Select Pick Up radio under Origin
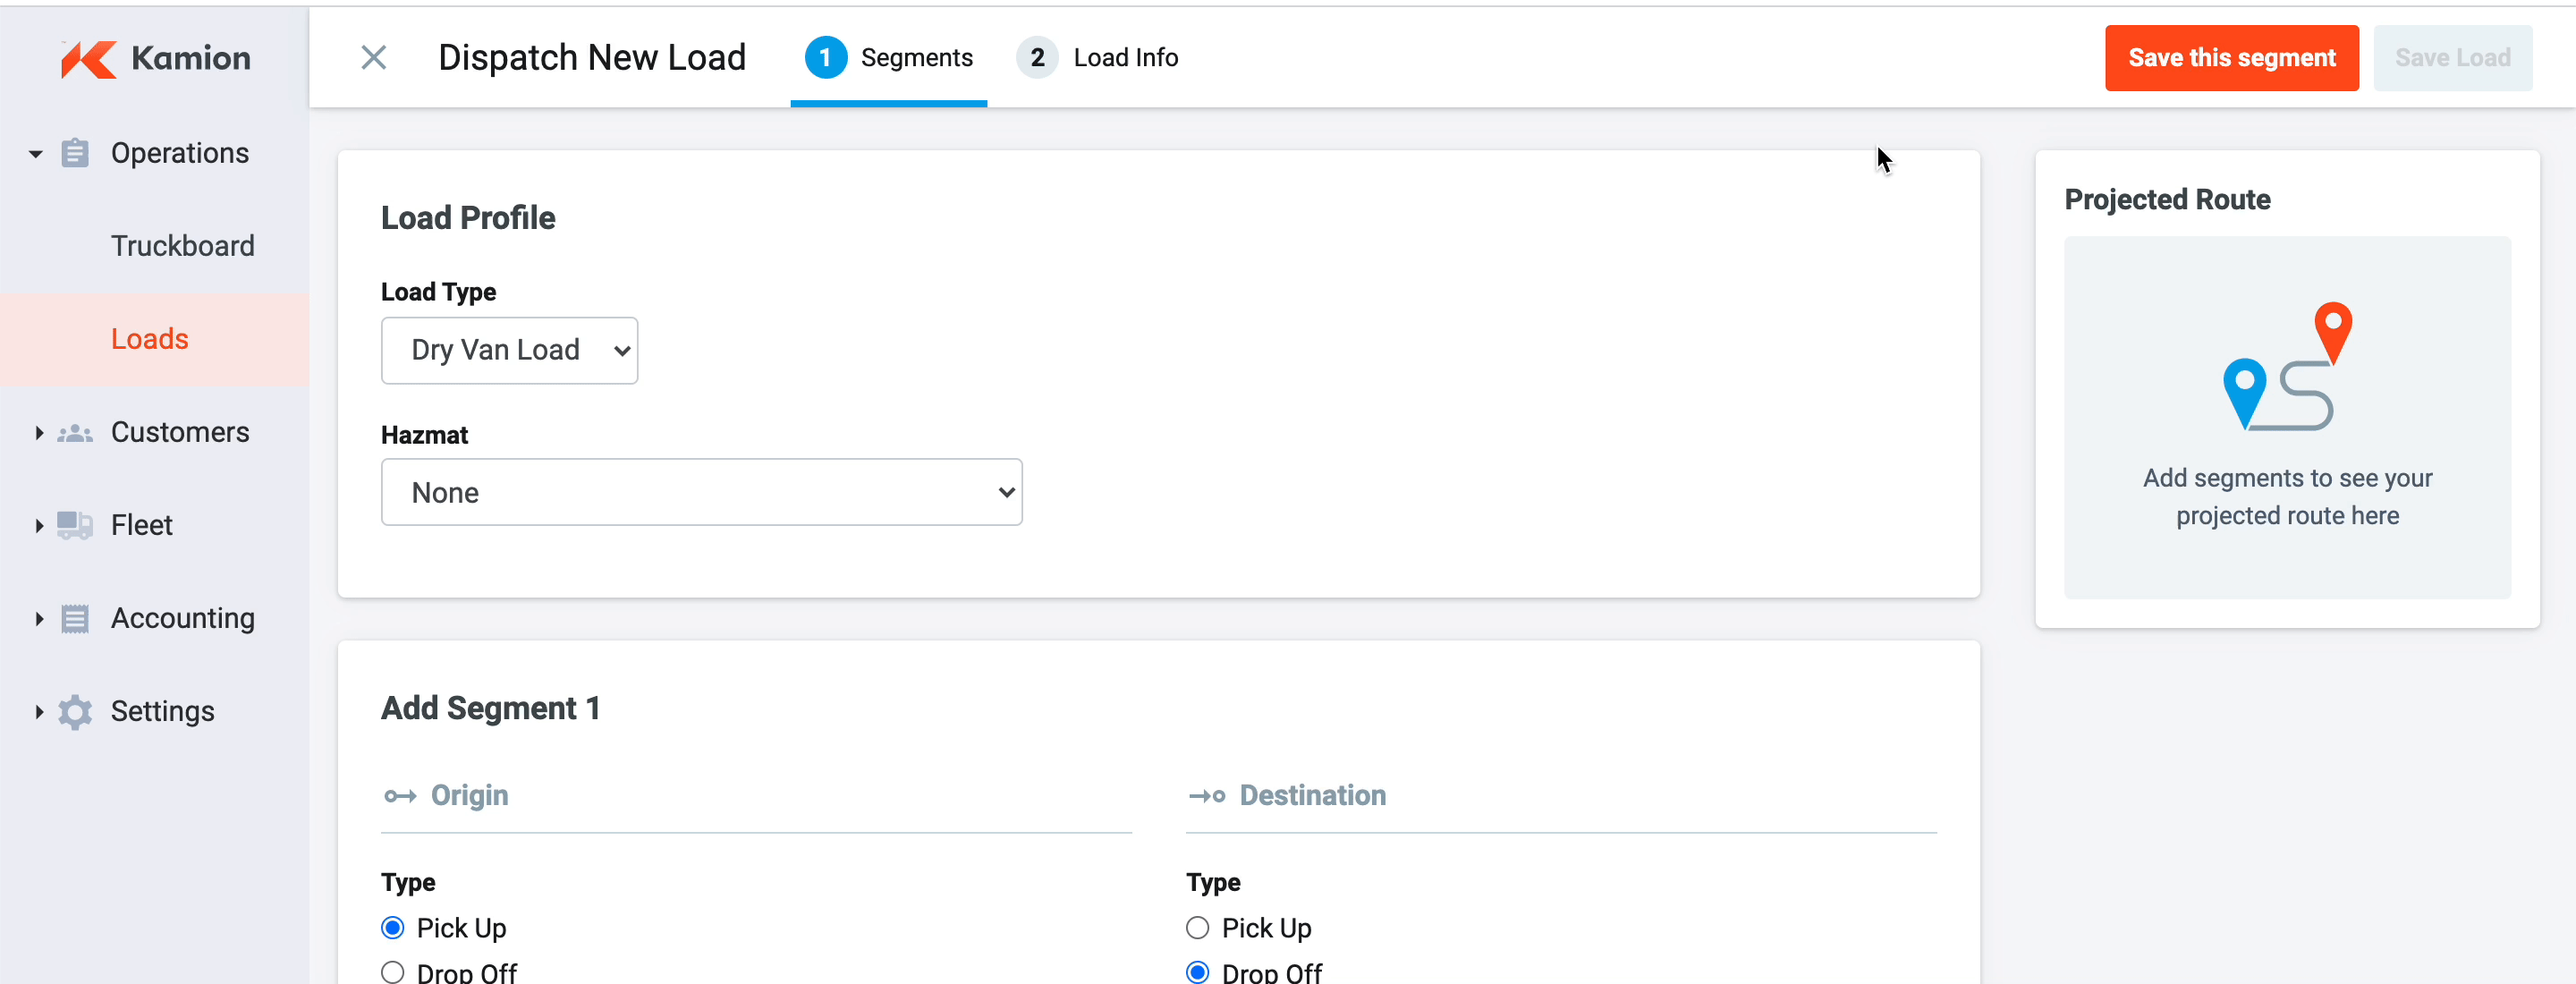This screenshot has width=2576, height=984. pyautogui.click(x=393, y=928)
